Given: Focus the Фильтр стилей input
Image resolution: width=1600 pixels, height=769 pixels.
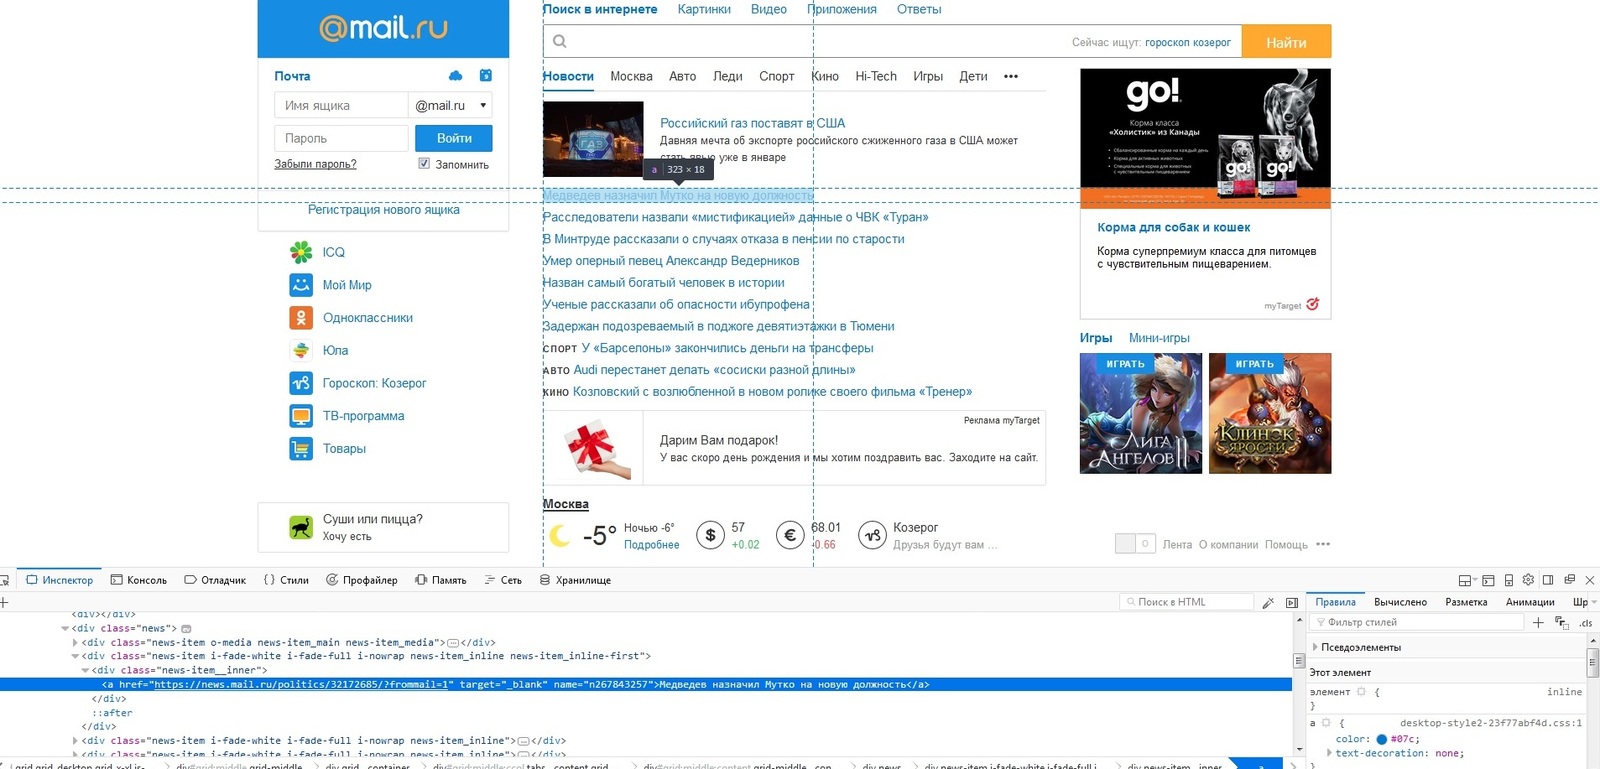Looking at the screenshot, I should coord(1419,623).
